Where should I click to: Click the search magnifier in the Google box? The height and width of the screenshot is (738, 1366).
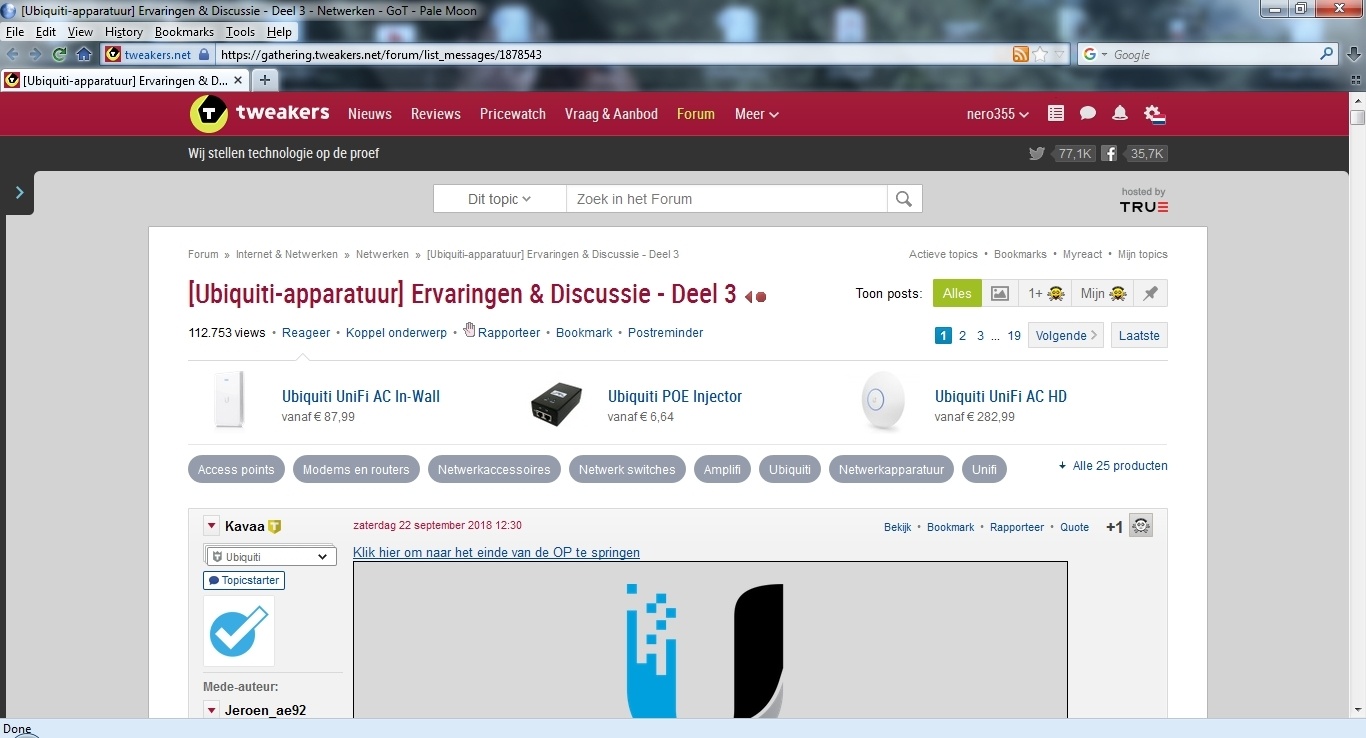point(1327,54)
